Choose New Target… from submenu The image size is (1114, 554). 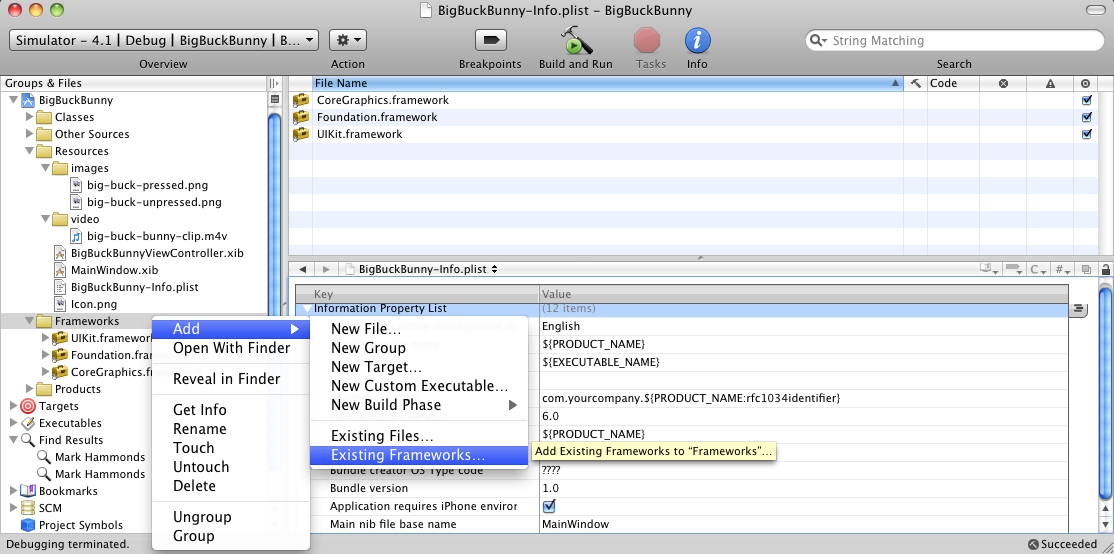click(419, 367)
